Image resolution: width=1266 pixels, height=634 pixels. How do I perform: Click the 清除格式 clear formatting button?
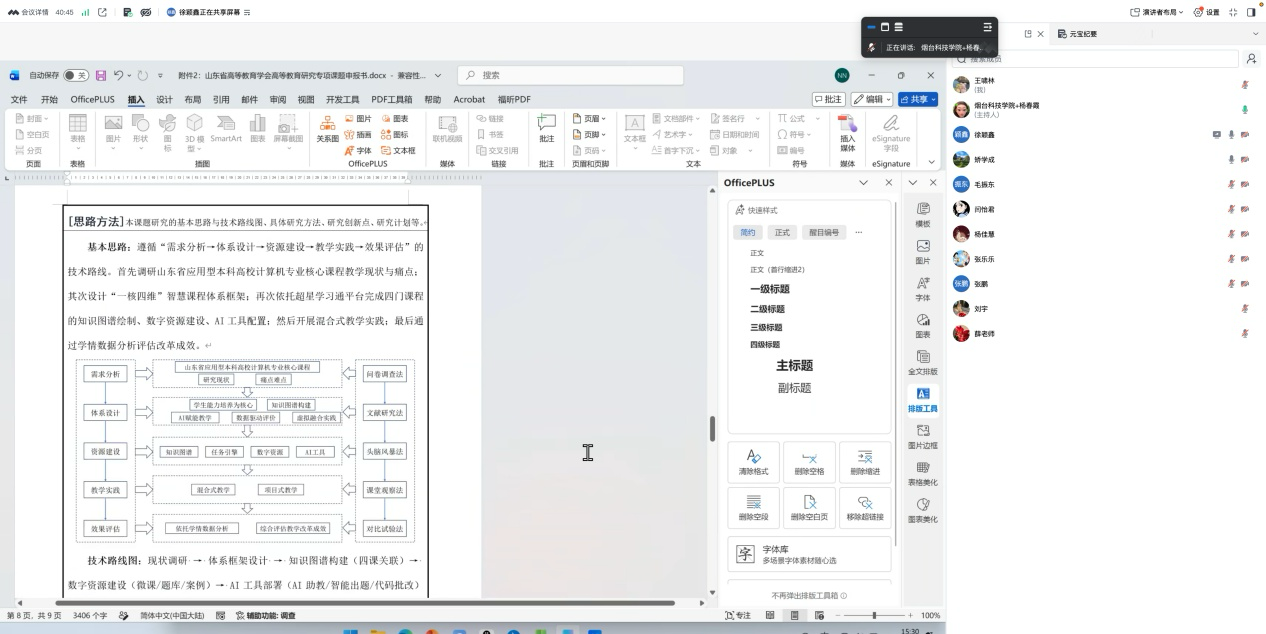point(754,461)
